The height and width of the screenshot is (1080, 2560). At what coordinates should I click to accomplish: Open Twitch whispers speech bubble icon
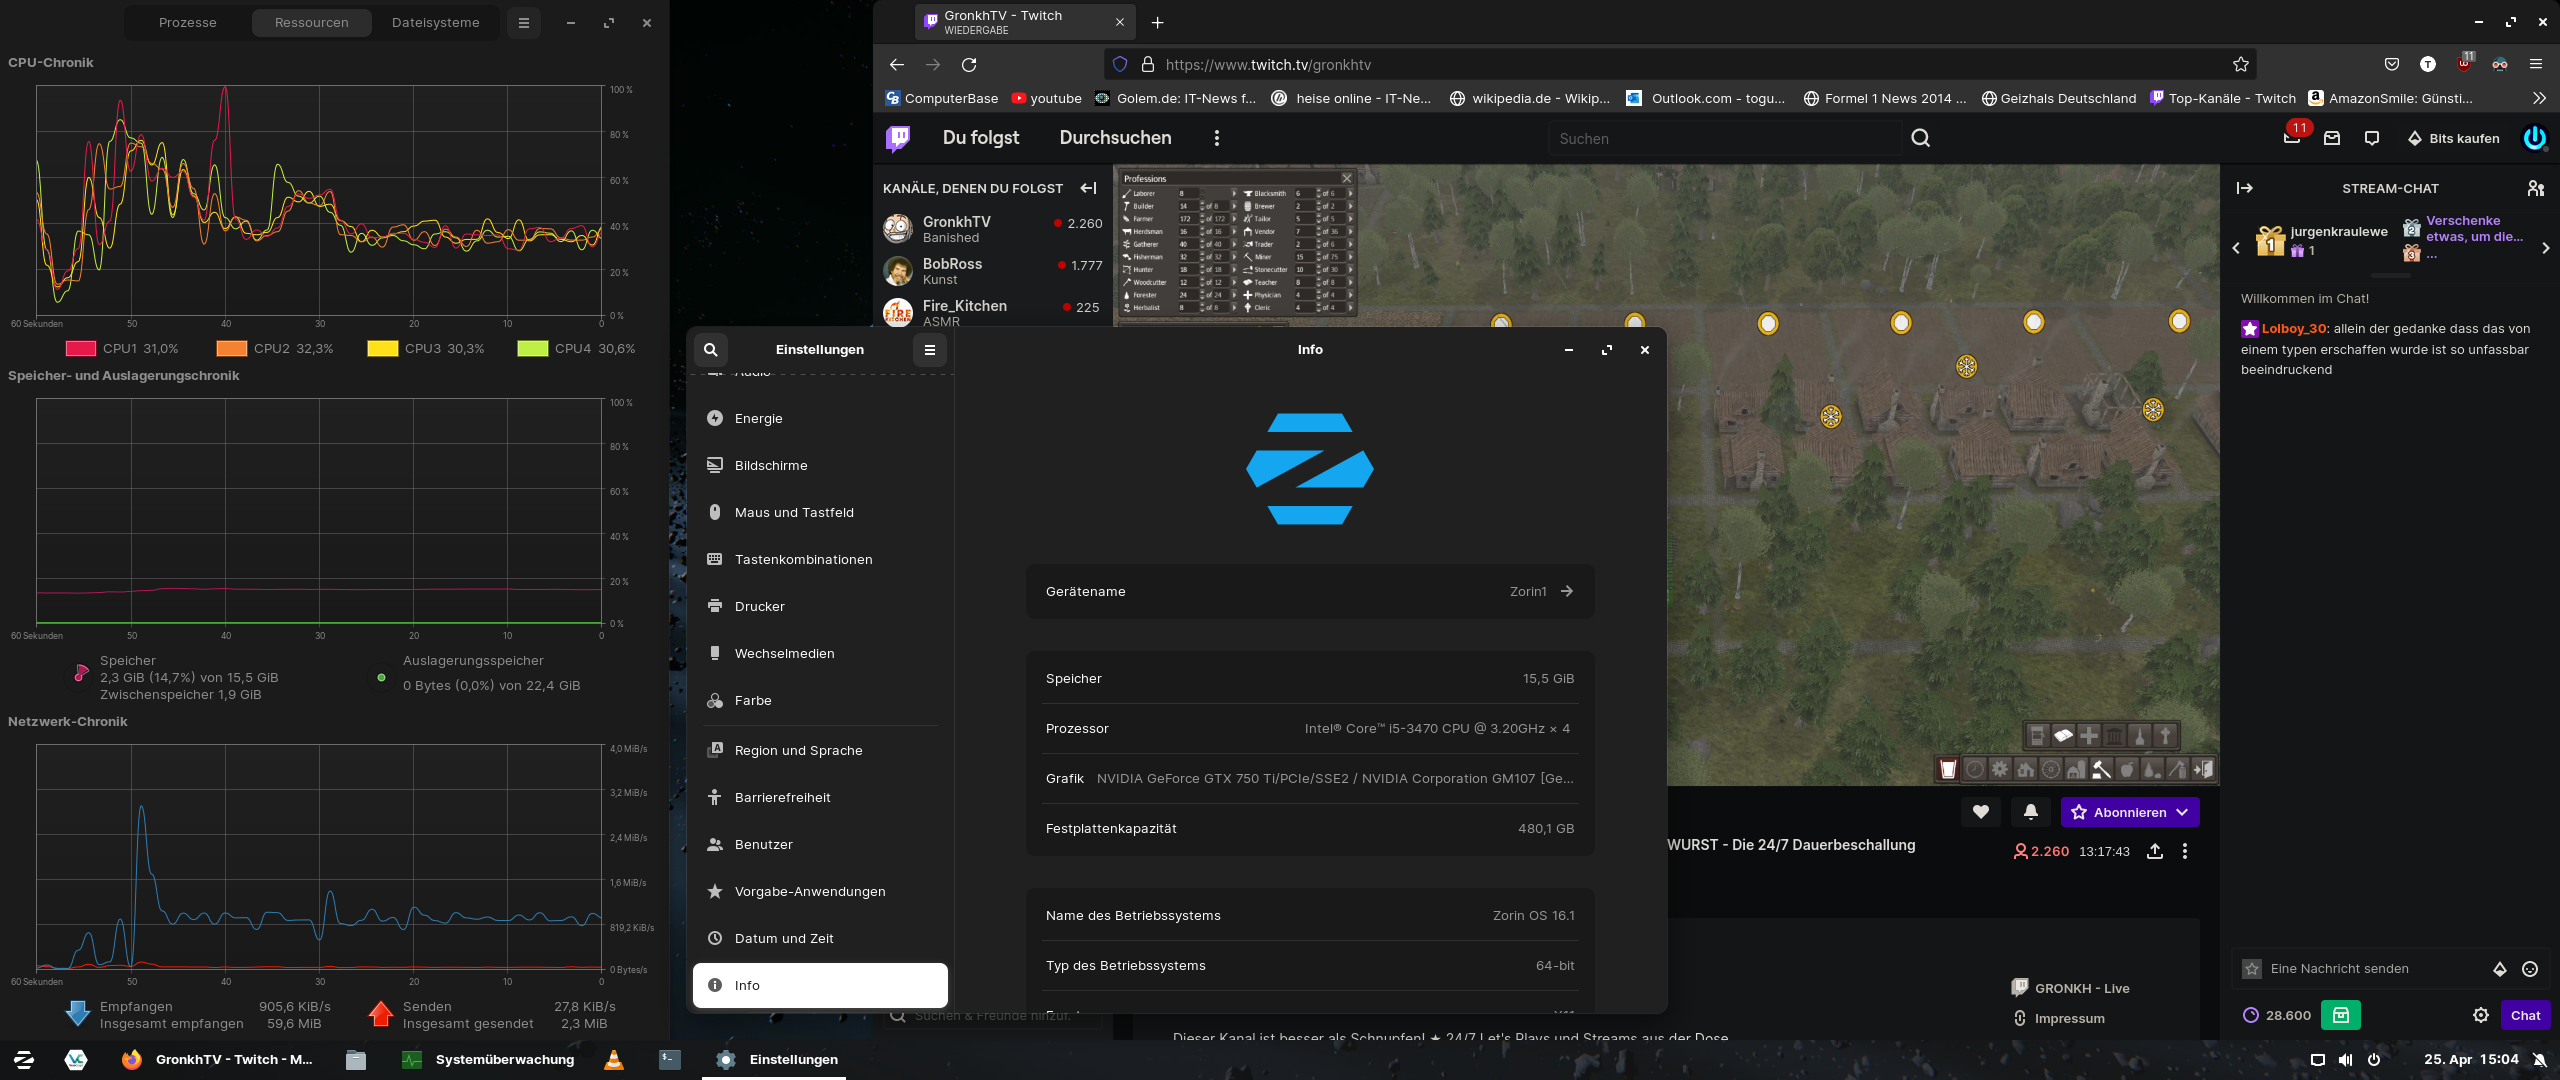click(2372, 138)
